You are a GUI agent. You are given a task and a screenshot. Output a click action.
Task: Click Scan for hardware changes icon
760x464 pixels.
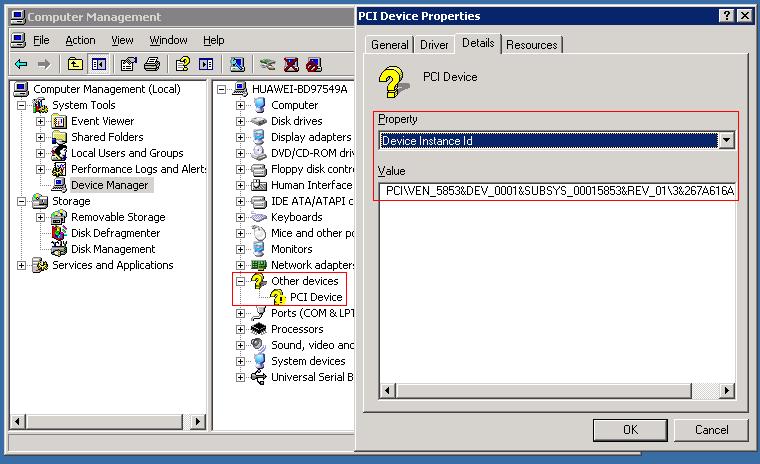[237, 64]
